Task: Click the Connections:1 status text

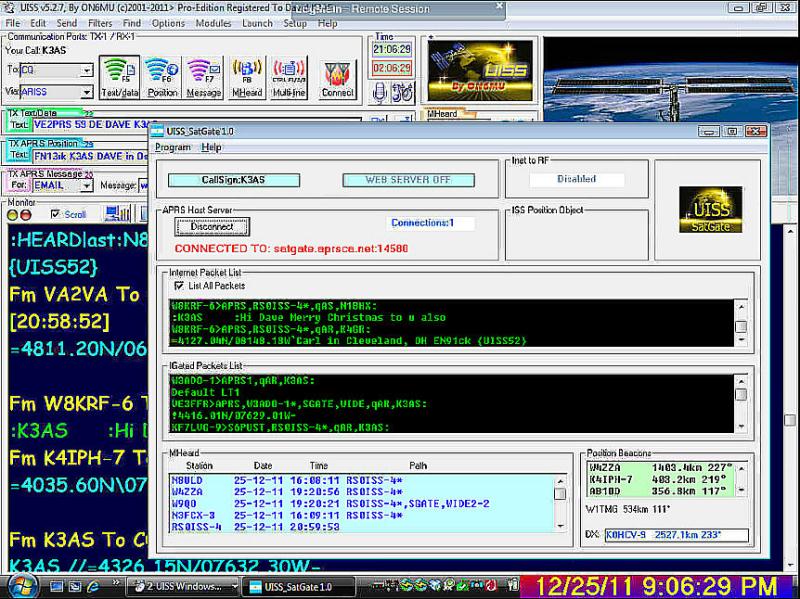Action: click(x=422, y=223)
